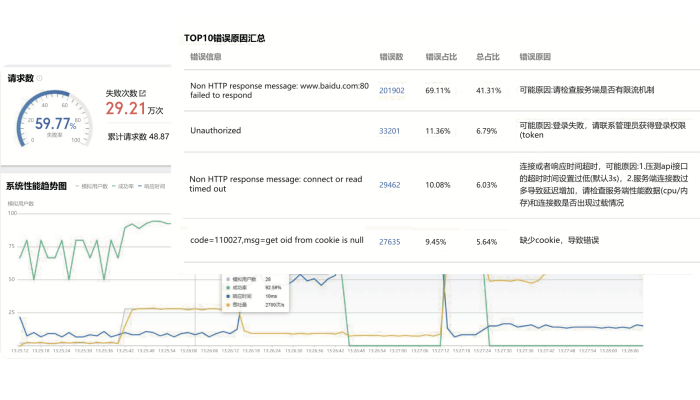Image resolution: width=700 pixels, height=400 pixels.
Task: Click the yellow 吞吐量 swatch in the tooltip
Action: pyautogui.click(x=228, y=305)
